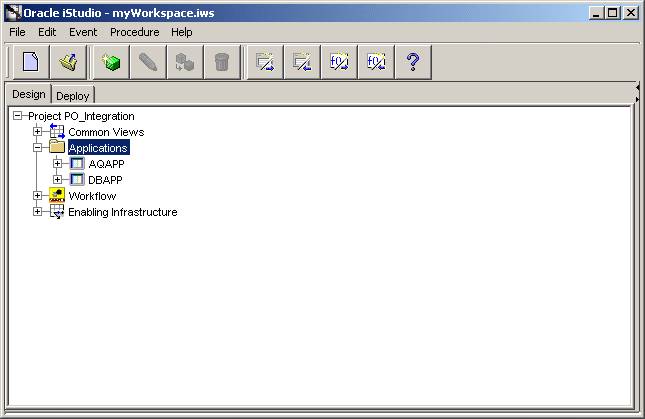Click the Applications folder icon
The image size is (645, 419).
[57, 147]
